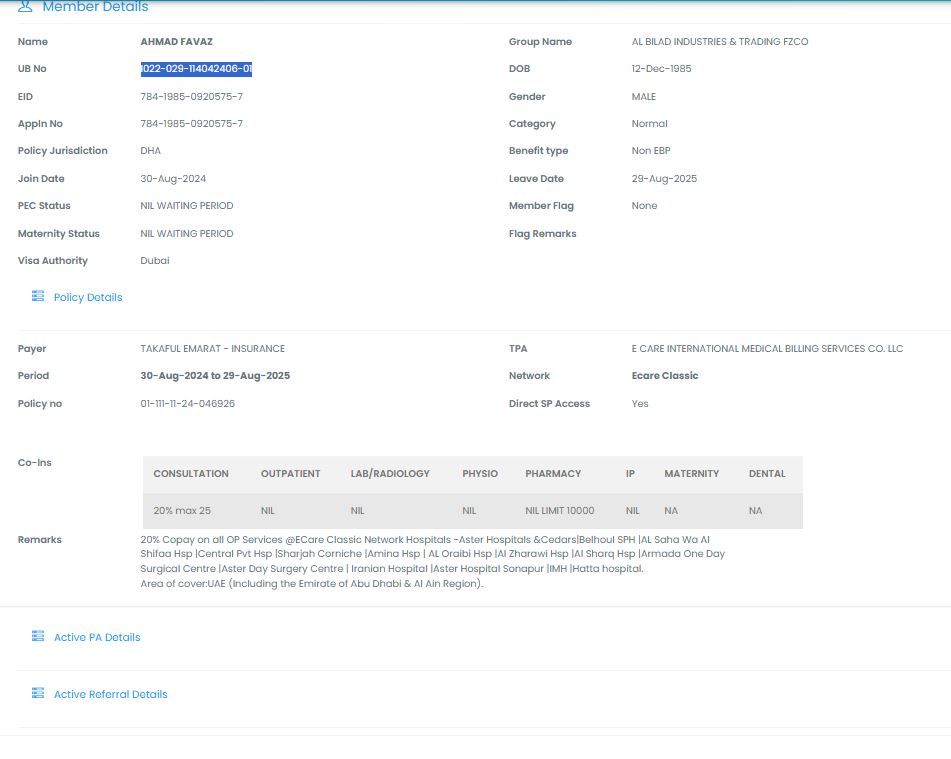The height and width of the screenshot is (759, 951).
Task: Select the 20% max 25 consultation cell
Action: [x=182, y=511]
